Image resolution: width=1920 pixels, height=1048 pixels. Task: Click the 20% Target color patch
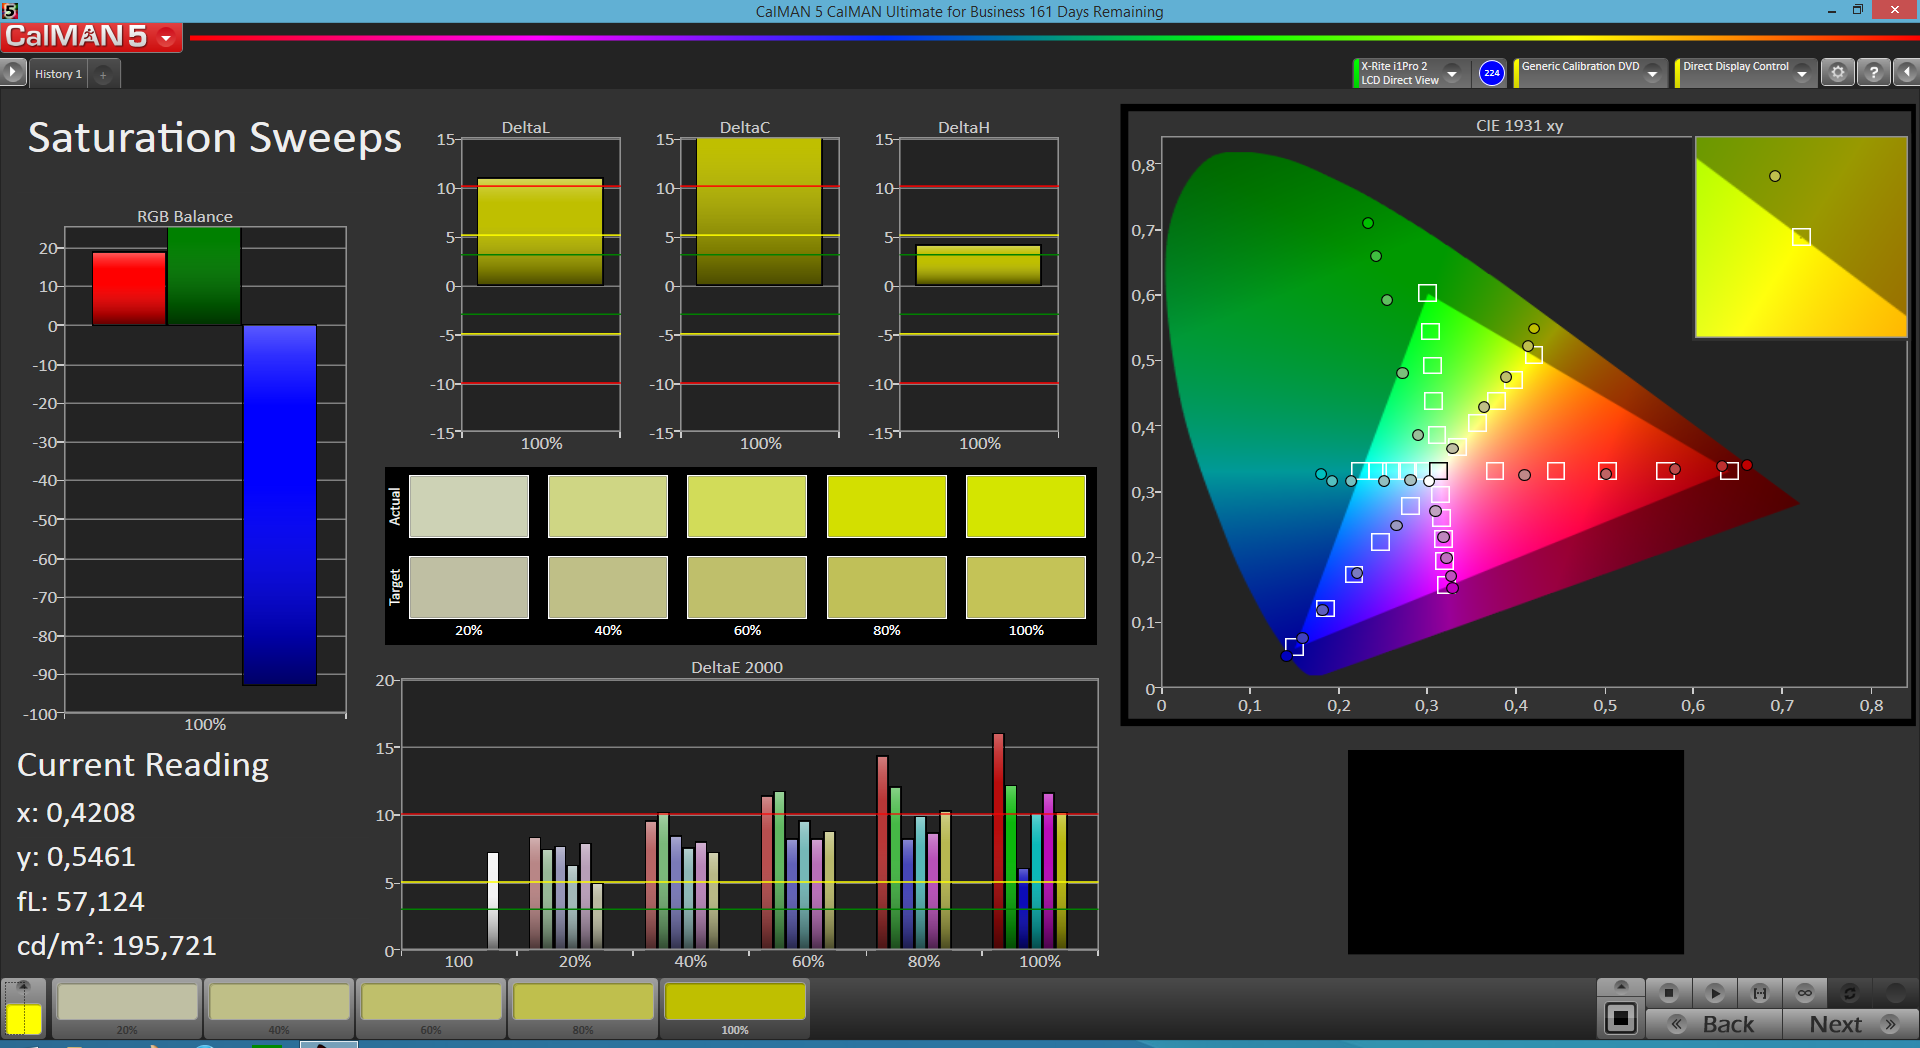[468, 587]
